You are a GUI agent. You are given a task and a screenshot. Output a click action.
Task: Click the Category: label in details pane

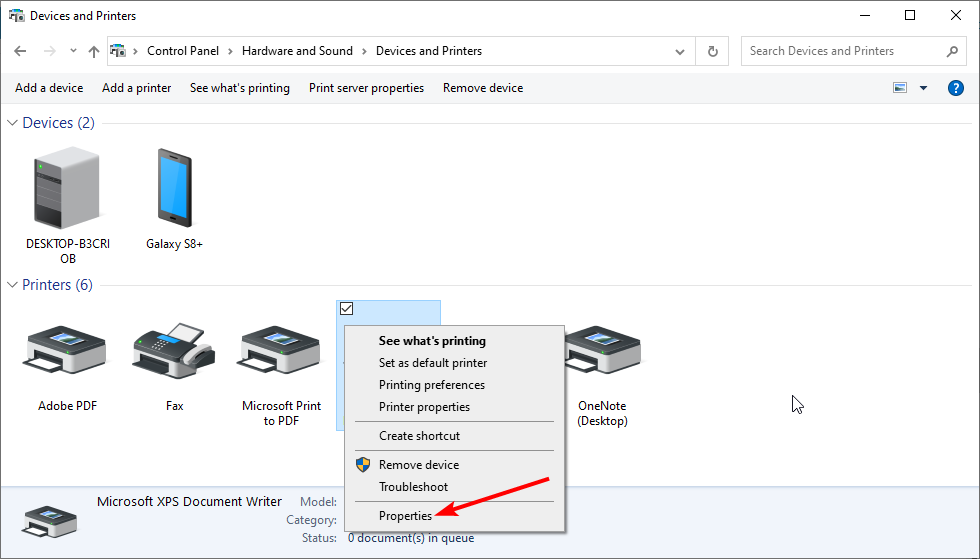point(311,520)
